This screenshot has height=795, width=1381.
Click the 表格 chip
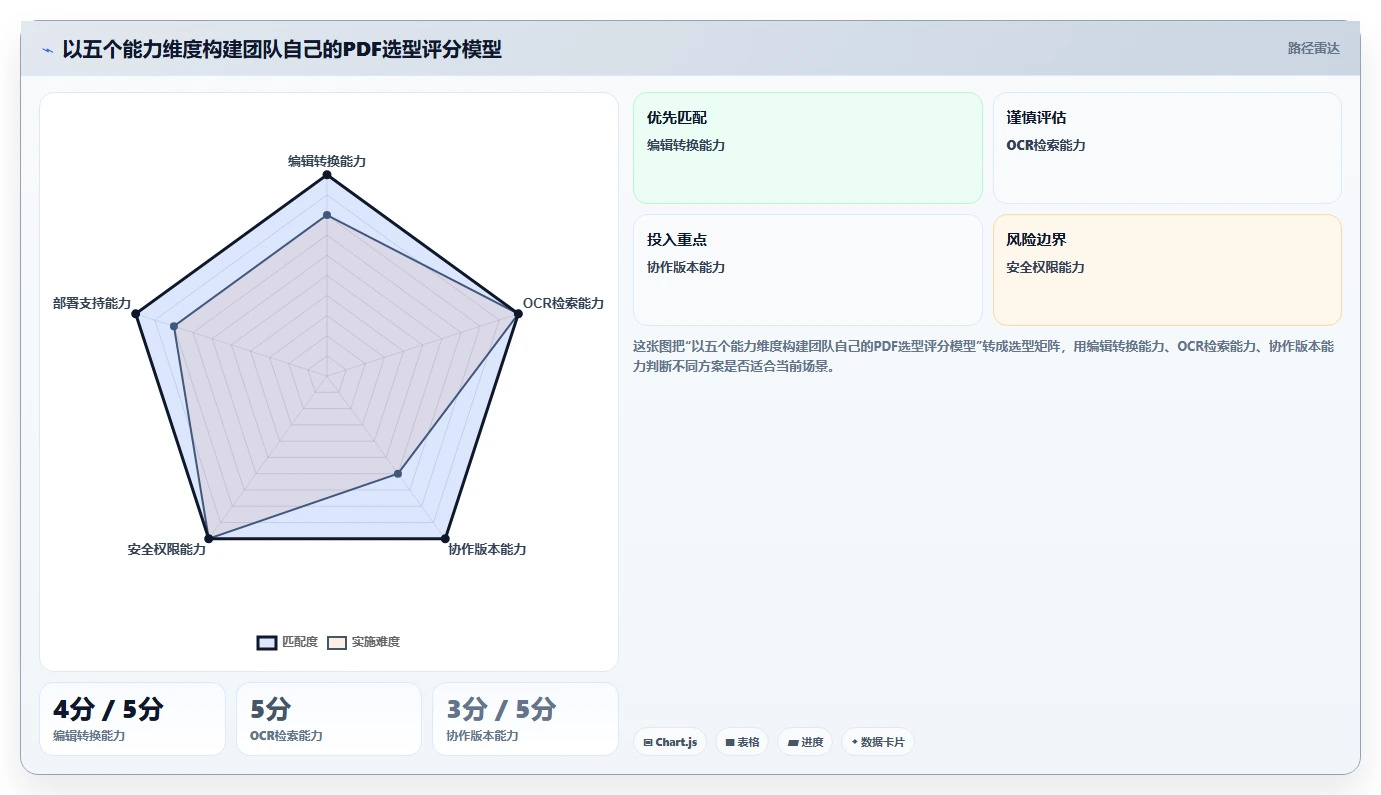click(x=742, y=742)
